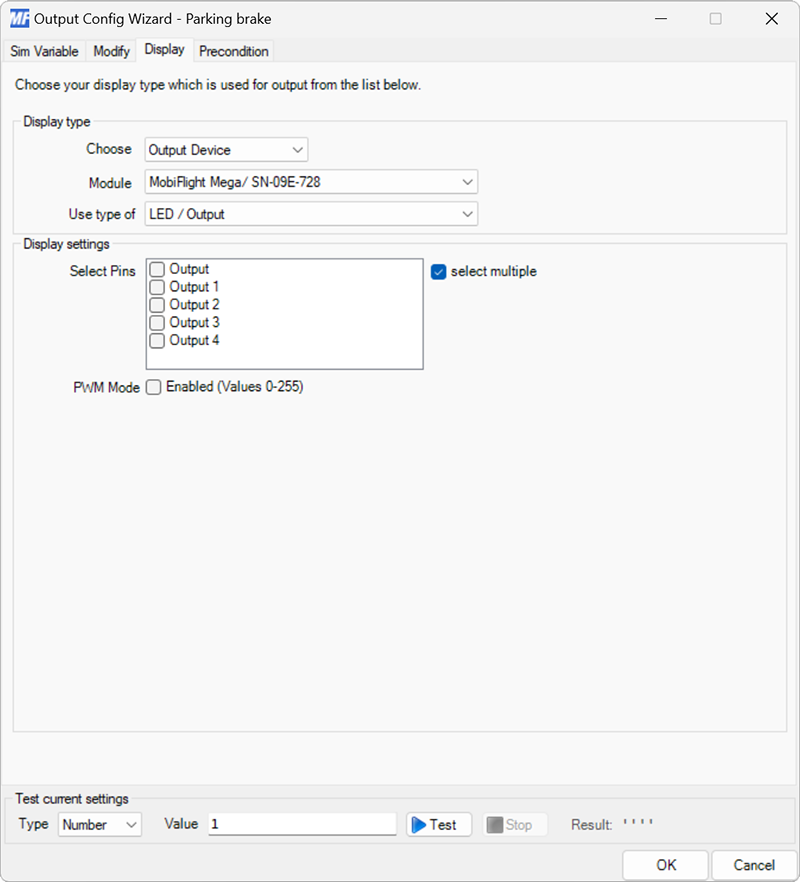800x882 pixels.
Task: Open the Precondition tab
Action: (x=233, y=51)
